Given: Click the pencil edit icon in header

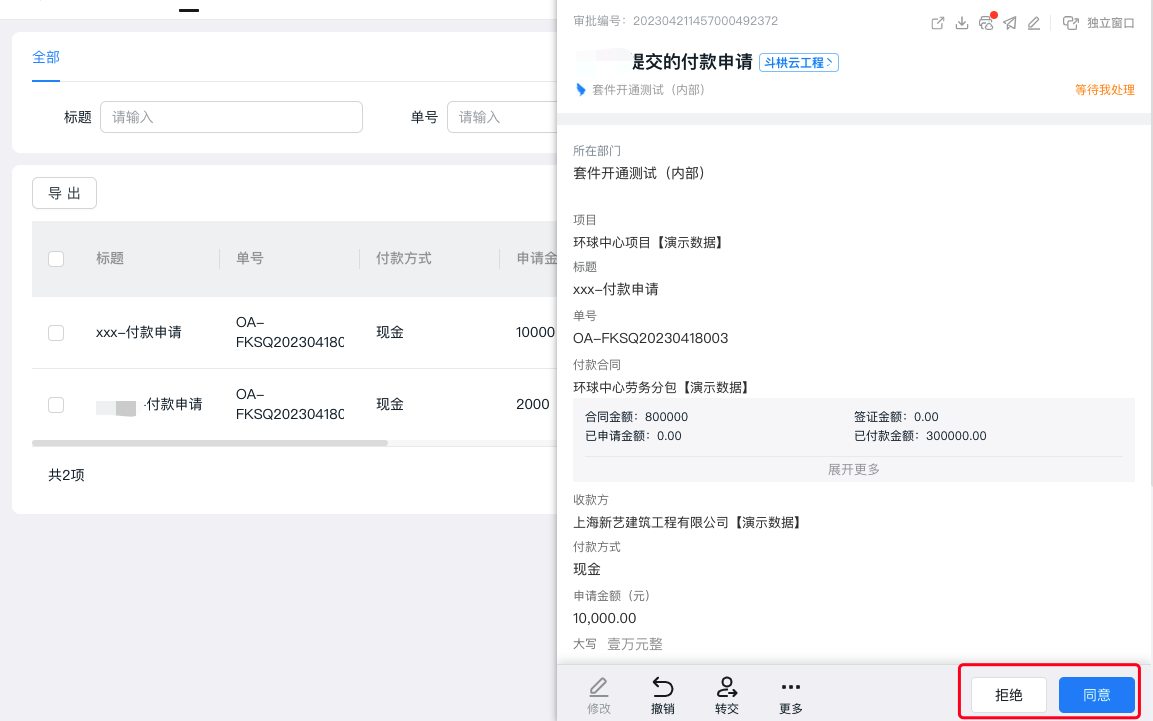Looking at the screenshot, I should (x=1034, y=24).
